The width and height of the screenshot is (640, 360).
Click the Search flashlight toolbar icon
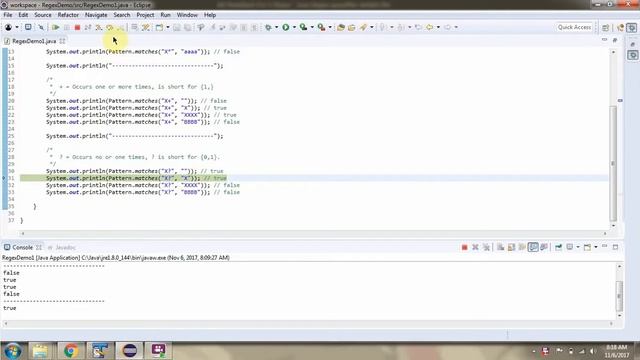363,27
